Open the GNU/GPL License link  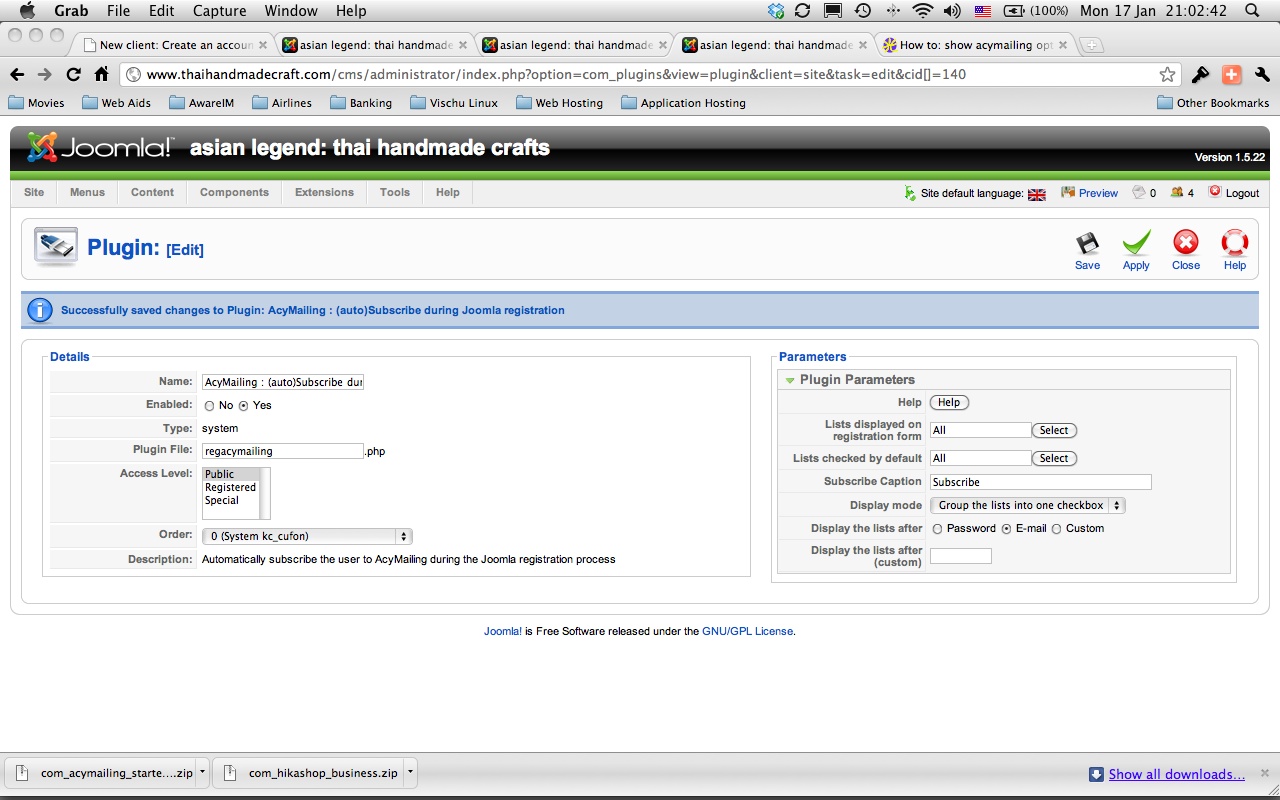click(x=748, y=632)
